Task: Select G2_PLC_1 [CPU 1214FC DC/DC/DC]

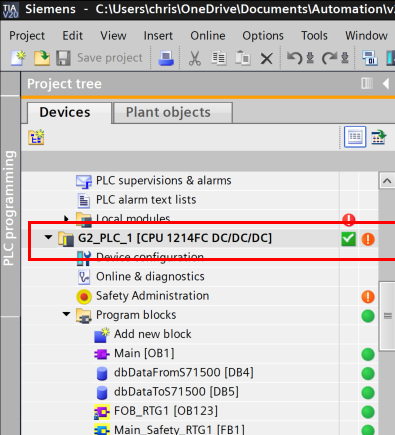Action: 175,238
